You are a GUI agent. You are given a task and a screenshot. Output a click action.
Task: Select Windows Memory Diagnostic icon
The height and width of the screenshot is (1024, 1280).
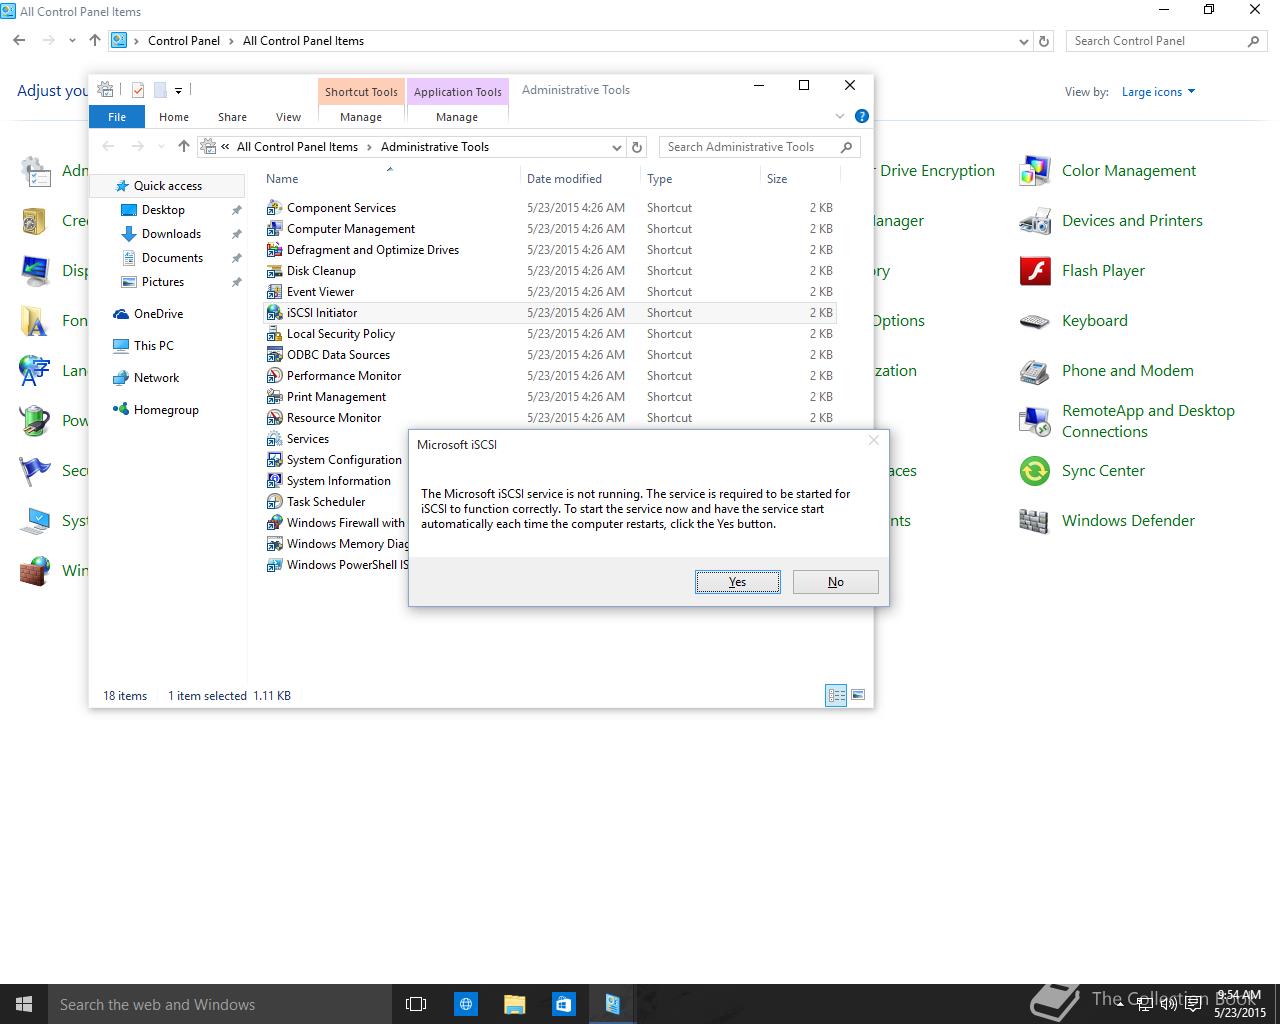(x=274, y=544)
